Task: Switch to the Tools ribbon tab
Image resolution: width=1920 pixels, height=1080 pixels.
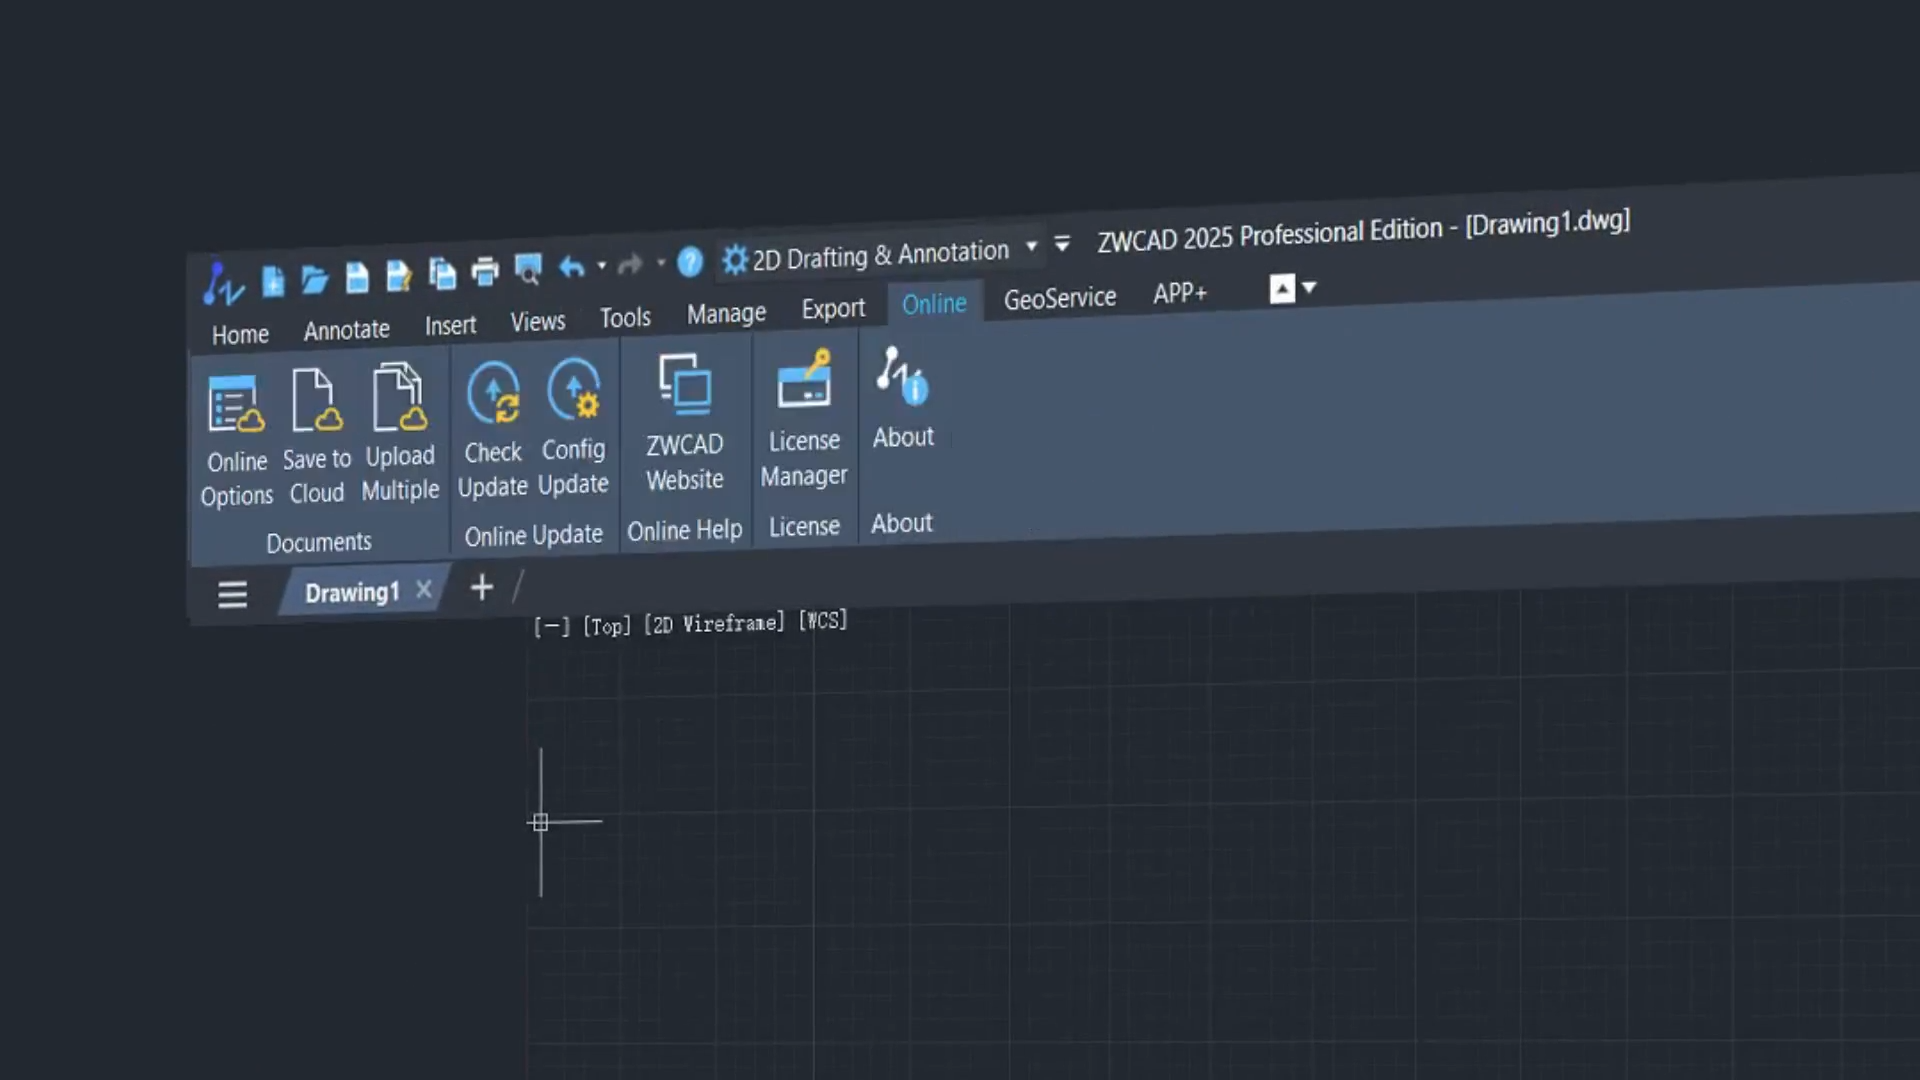Action: tap(625, 317)
